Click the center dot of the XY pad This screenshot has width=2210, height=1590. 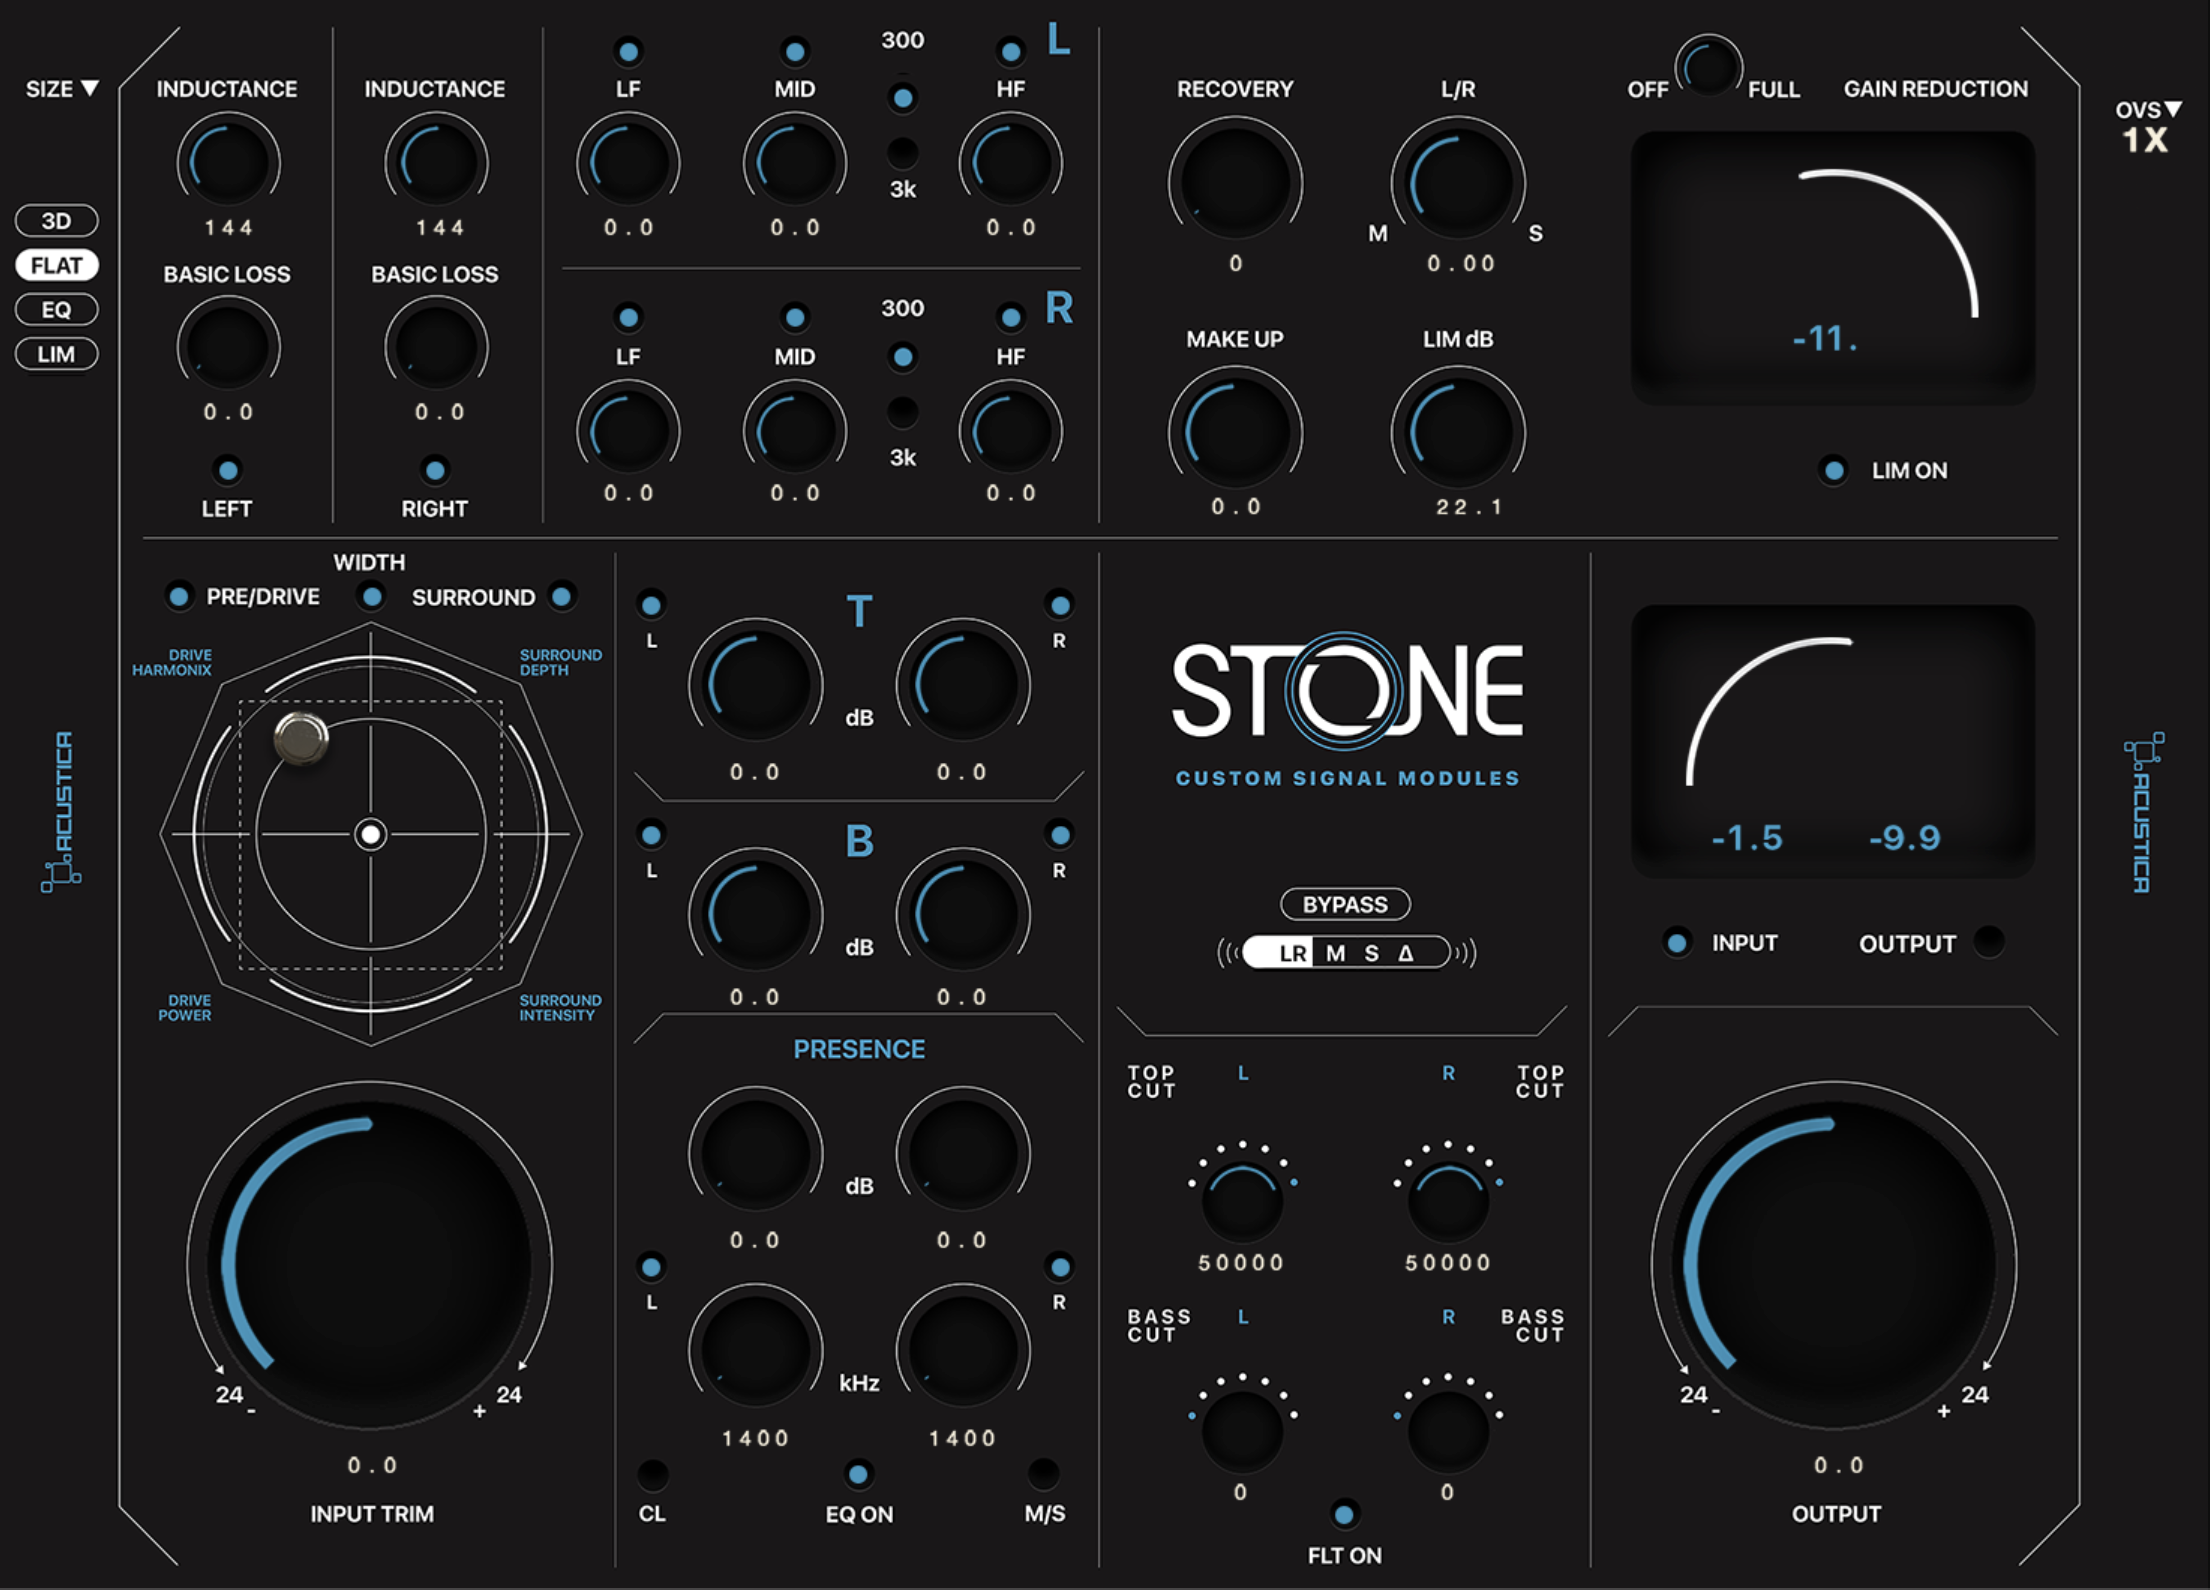371,834
